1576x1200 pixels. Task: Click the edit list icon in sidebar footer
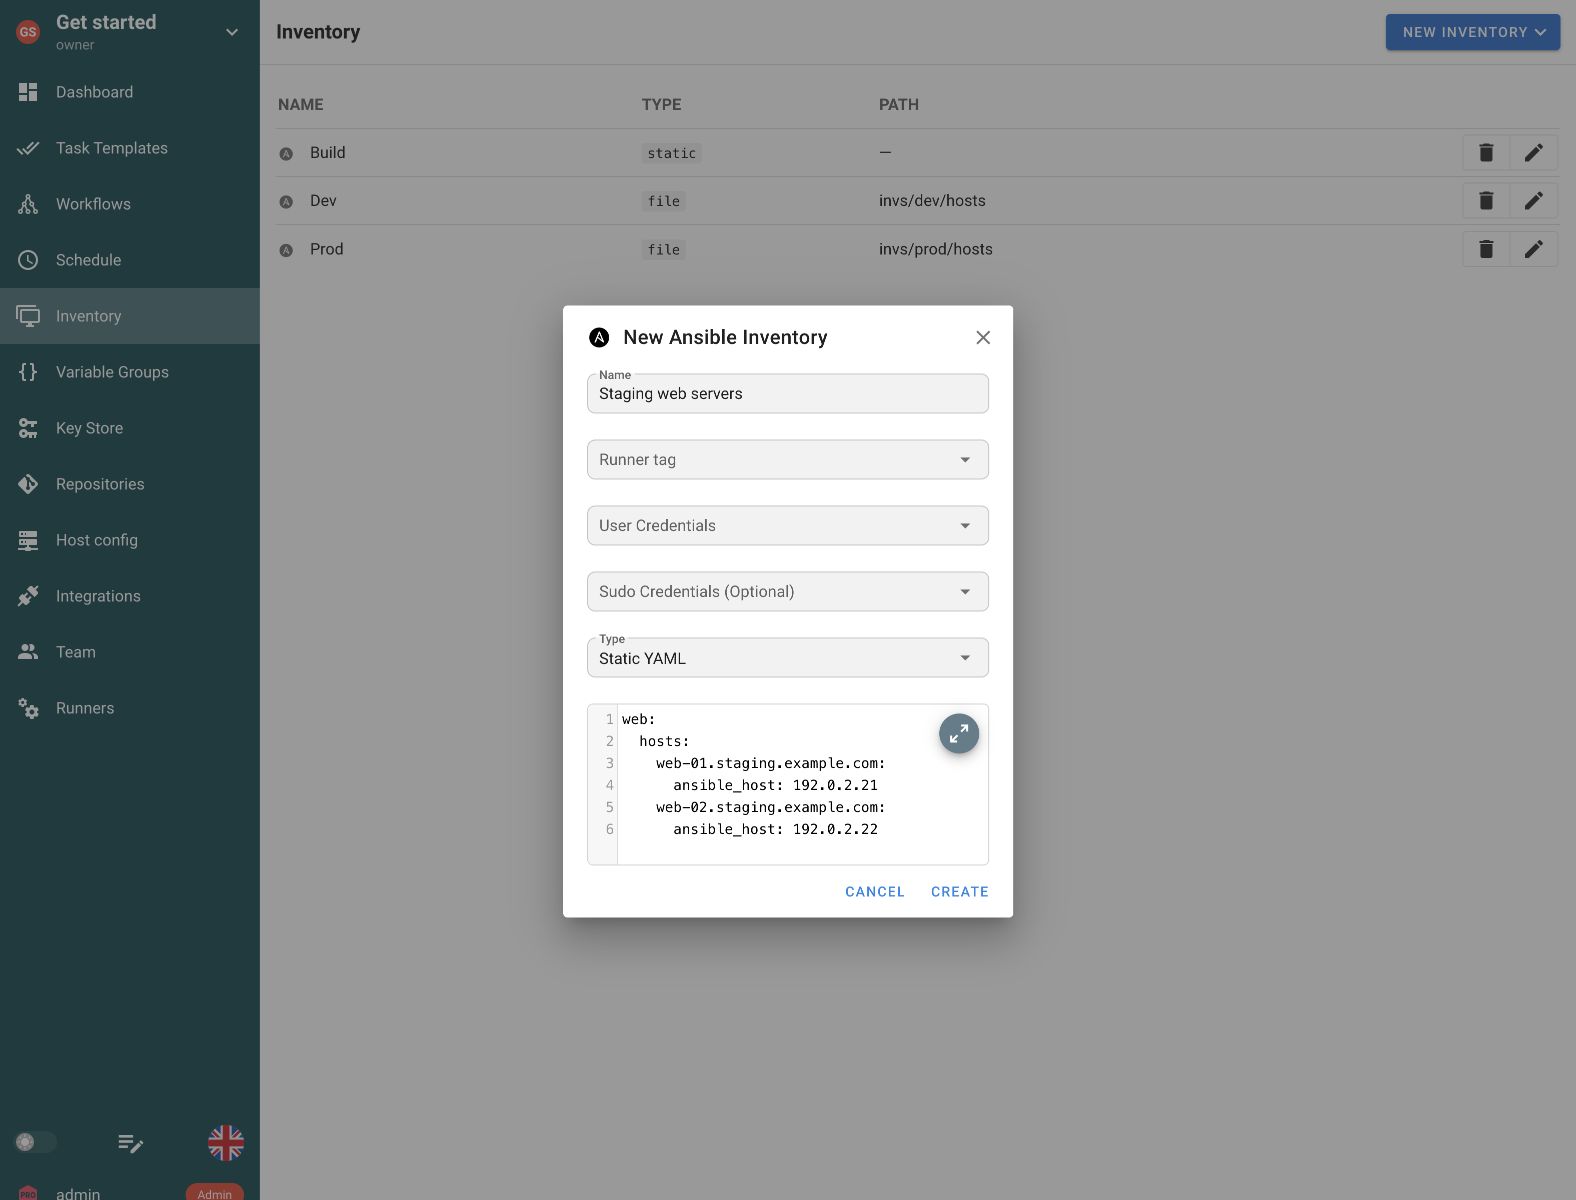[130, 1143]
